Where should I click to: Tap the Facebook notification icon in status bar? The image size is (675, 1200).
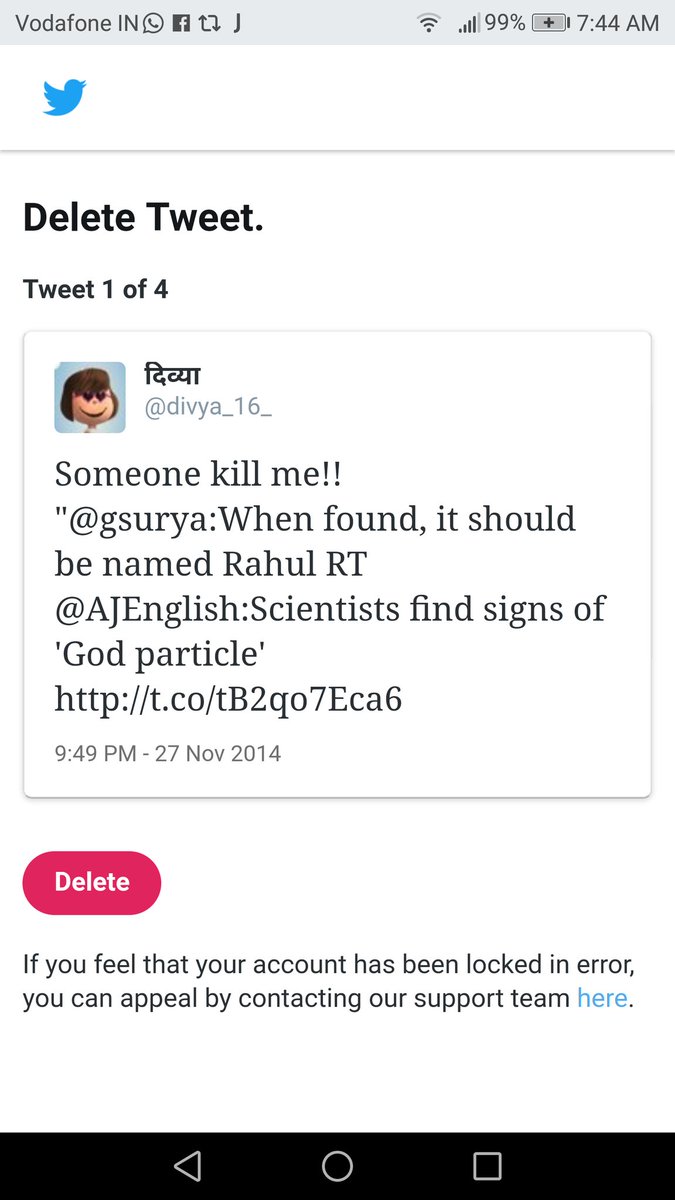pos(182,23)
